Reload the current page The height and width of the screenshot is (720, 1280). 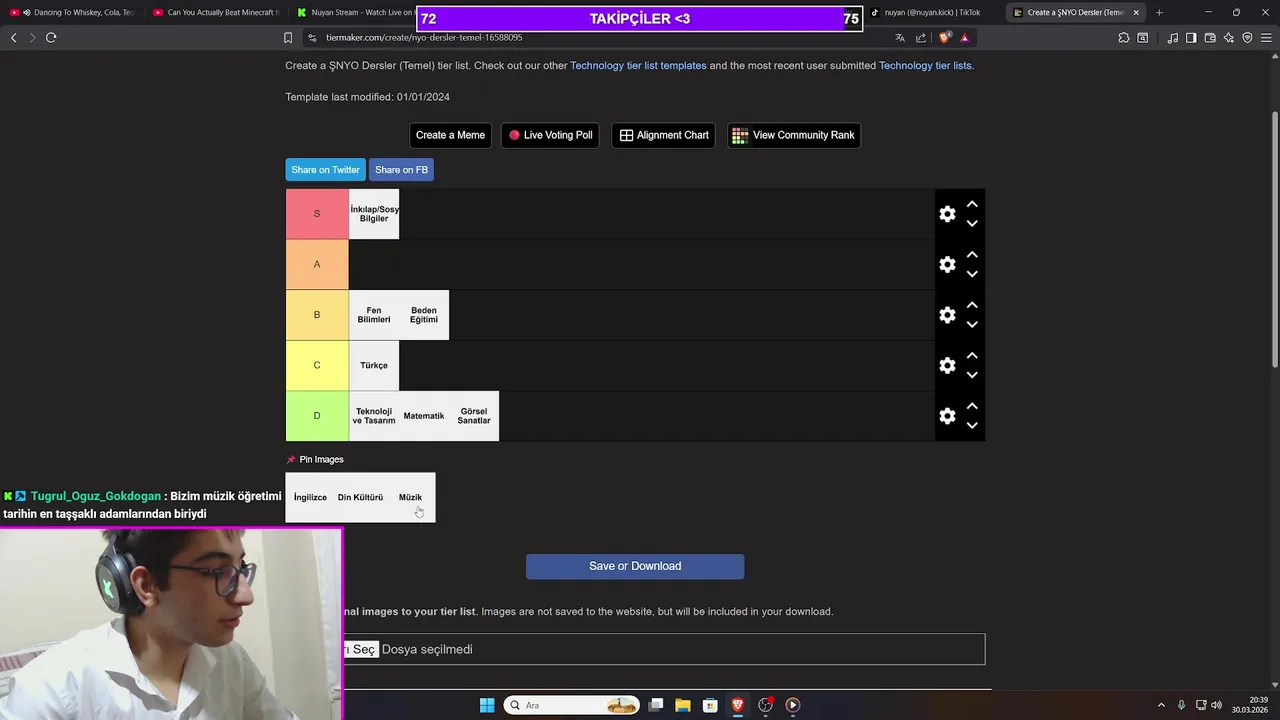[51, 38]
